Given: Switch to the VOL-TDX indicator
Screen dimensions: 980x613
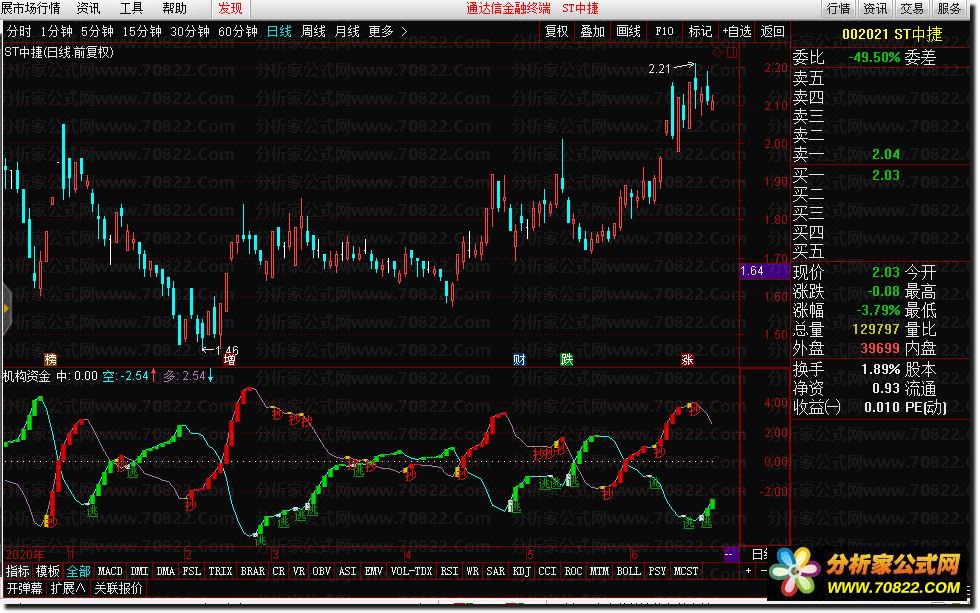Looking at the screenshot, I should (411, 571).
